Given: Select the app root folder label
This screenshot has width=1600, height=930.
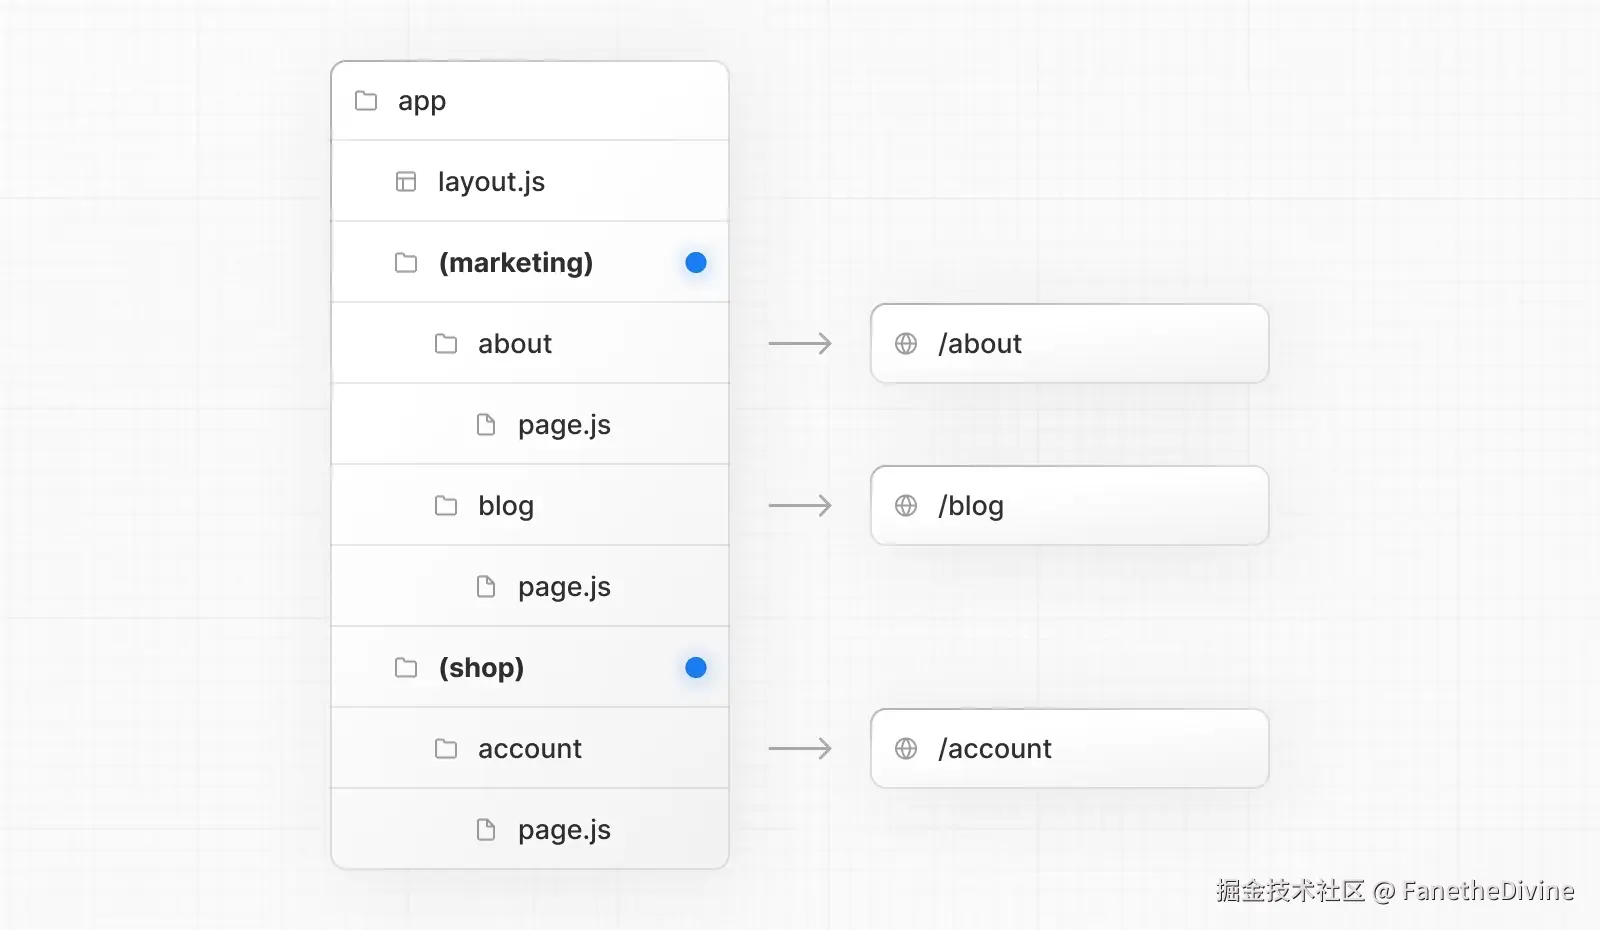Looking at the screenshot, I should coord(422,101).
